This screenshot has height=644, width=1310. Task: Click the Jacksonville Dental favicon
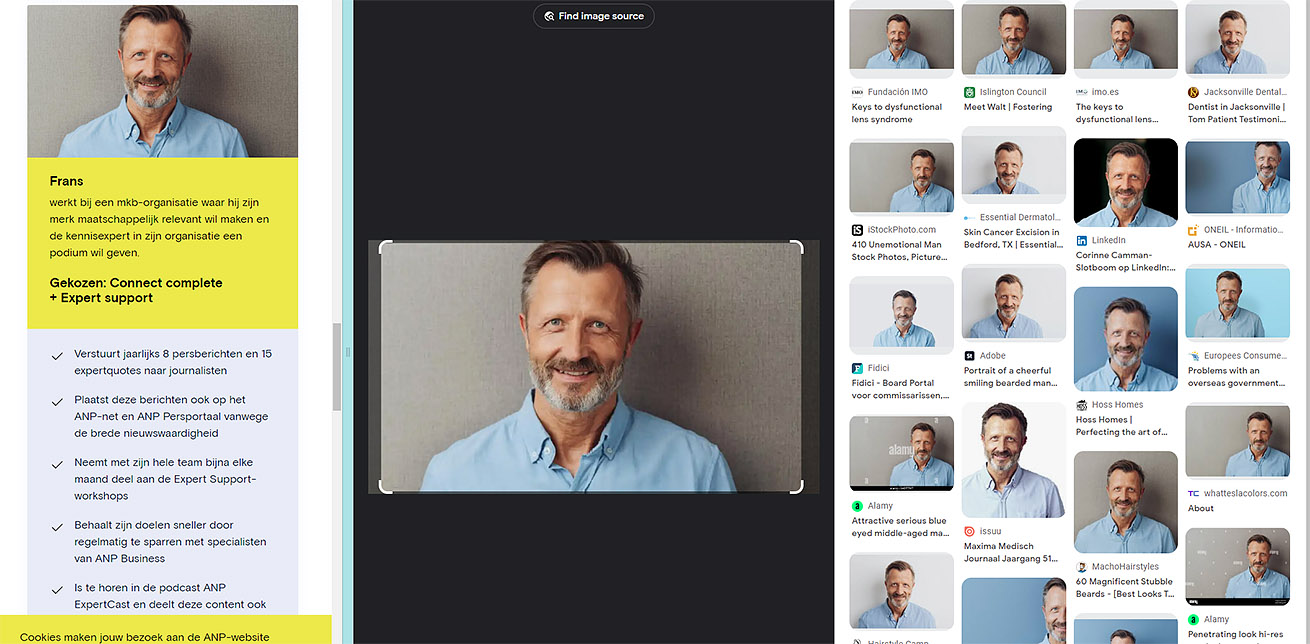(1193, 92)
